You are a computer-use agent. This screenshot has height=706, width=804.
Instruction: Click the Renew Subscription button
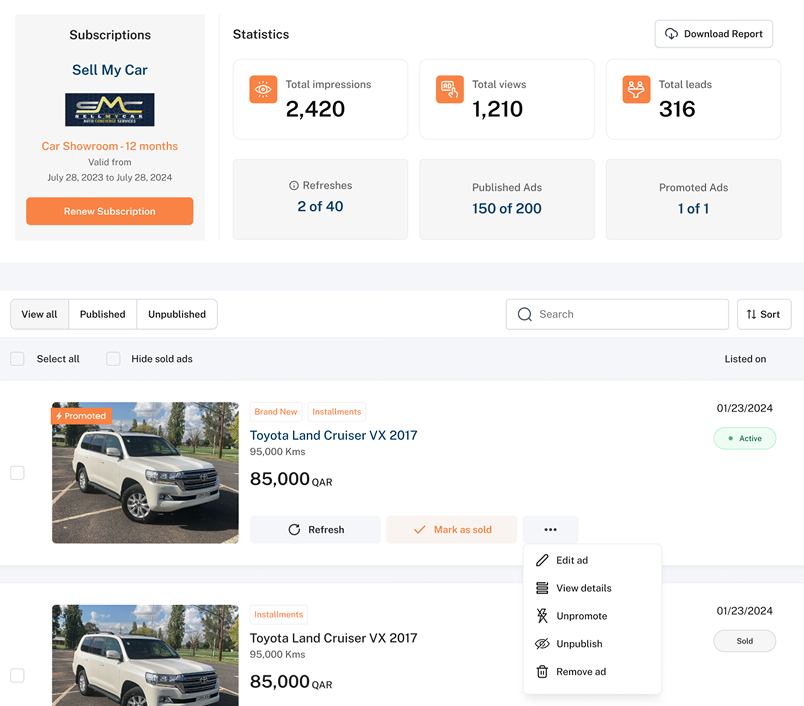pyautogui.click(x=110, y=211)
